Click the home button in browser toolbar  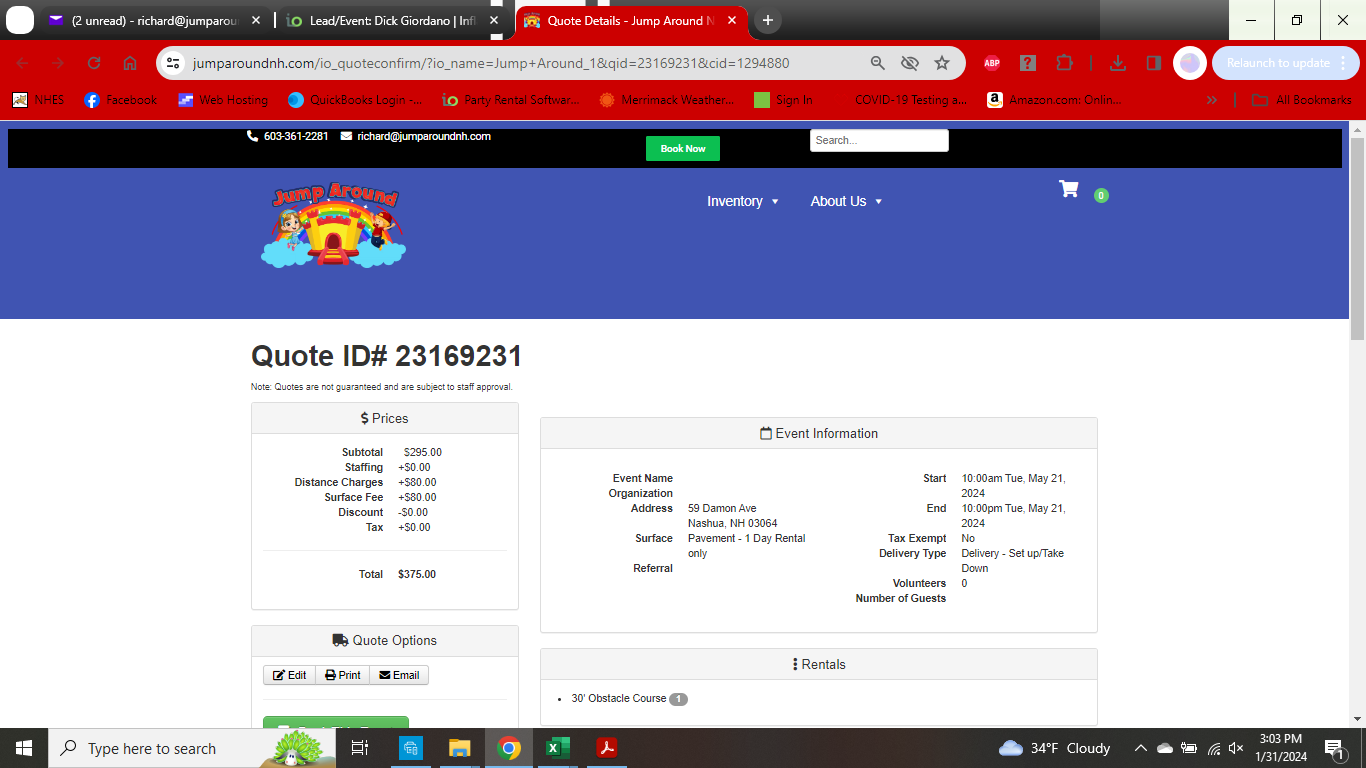pos(130,63)
